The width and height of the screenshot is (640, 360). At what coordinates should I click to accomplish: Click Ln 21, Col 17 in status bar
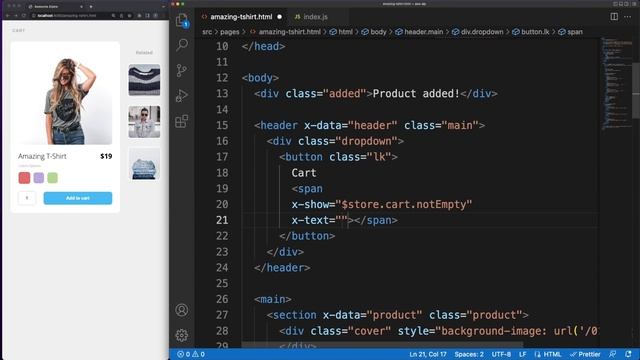pyautogui.click(x=428, y=354)
